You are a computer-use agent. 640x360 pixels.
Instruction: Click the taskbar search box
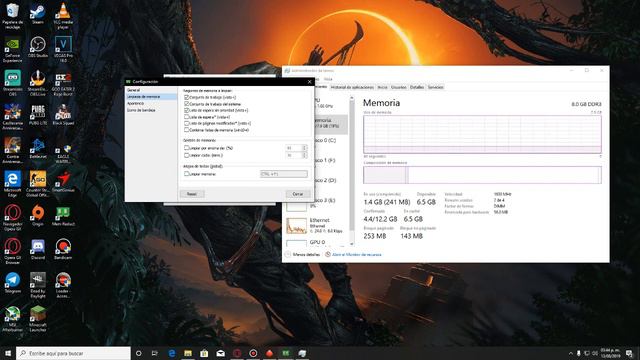[73, 353]
